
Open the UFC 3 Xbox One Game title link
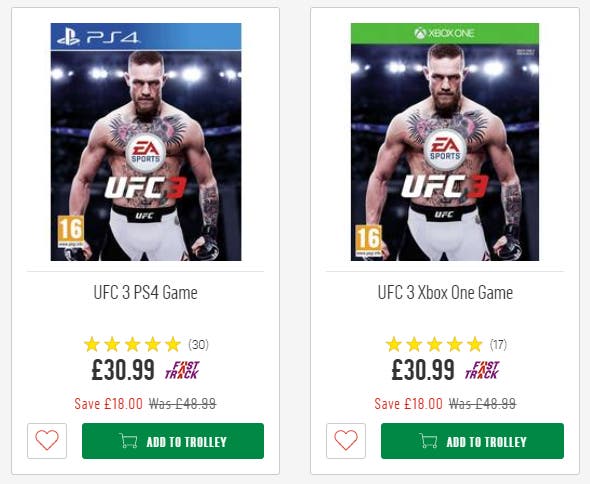click(x=445, y=293)
